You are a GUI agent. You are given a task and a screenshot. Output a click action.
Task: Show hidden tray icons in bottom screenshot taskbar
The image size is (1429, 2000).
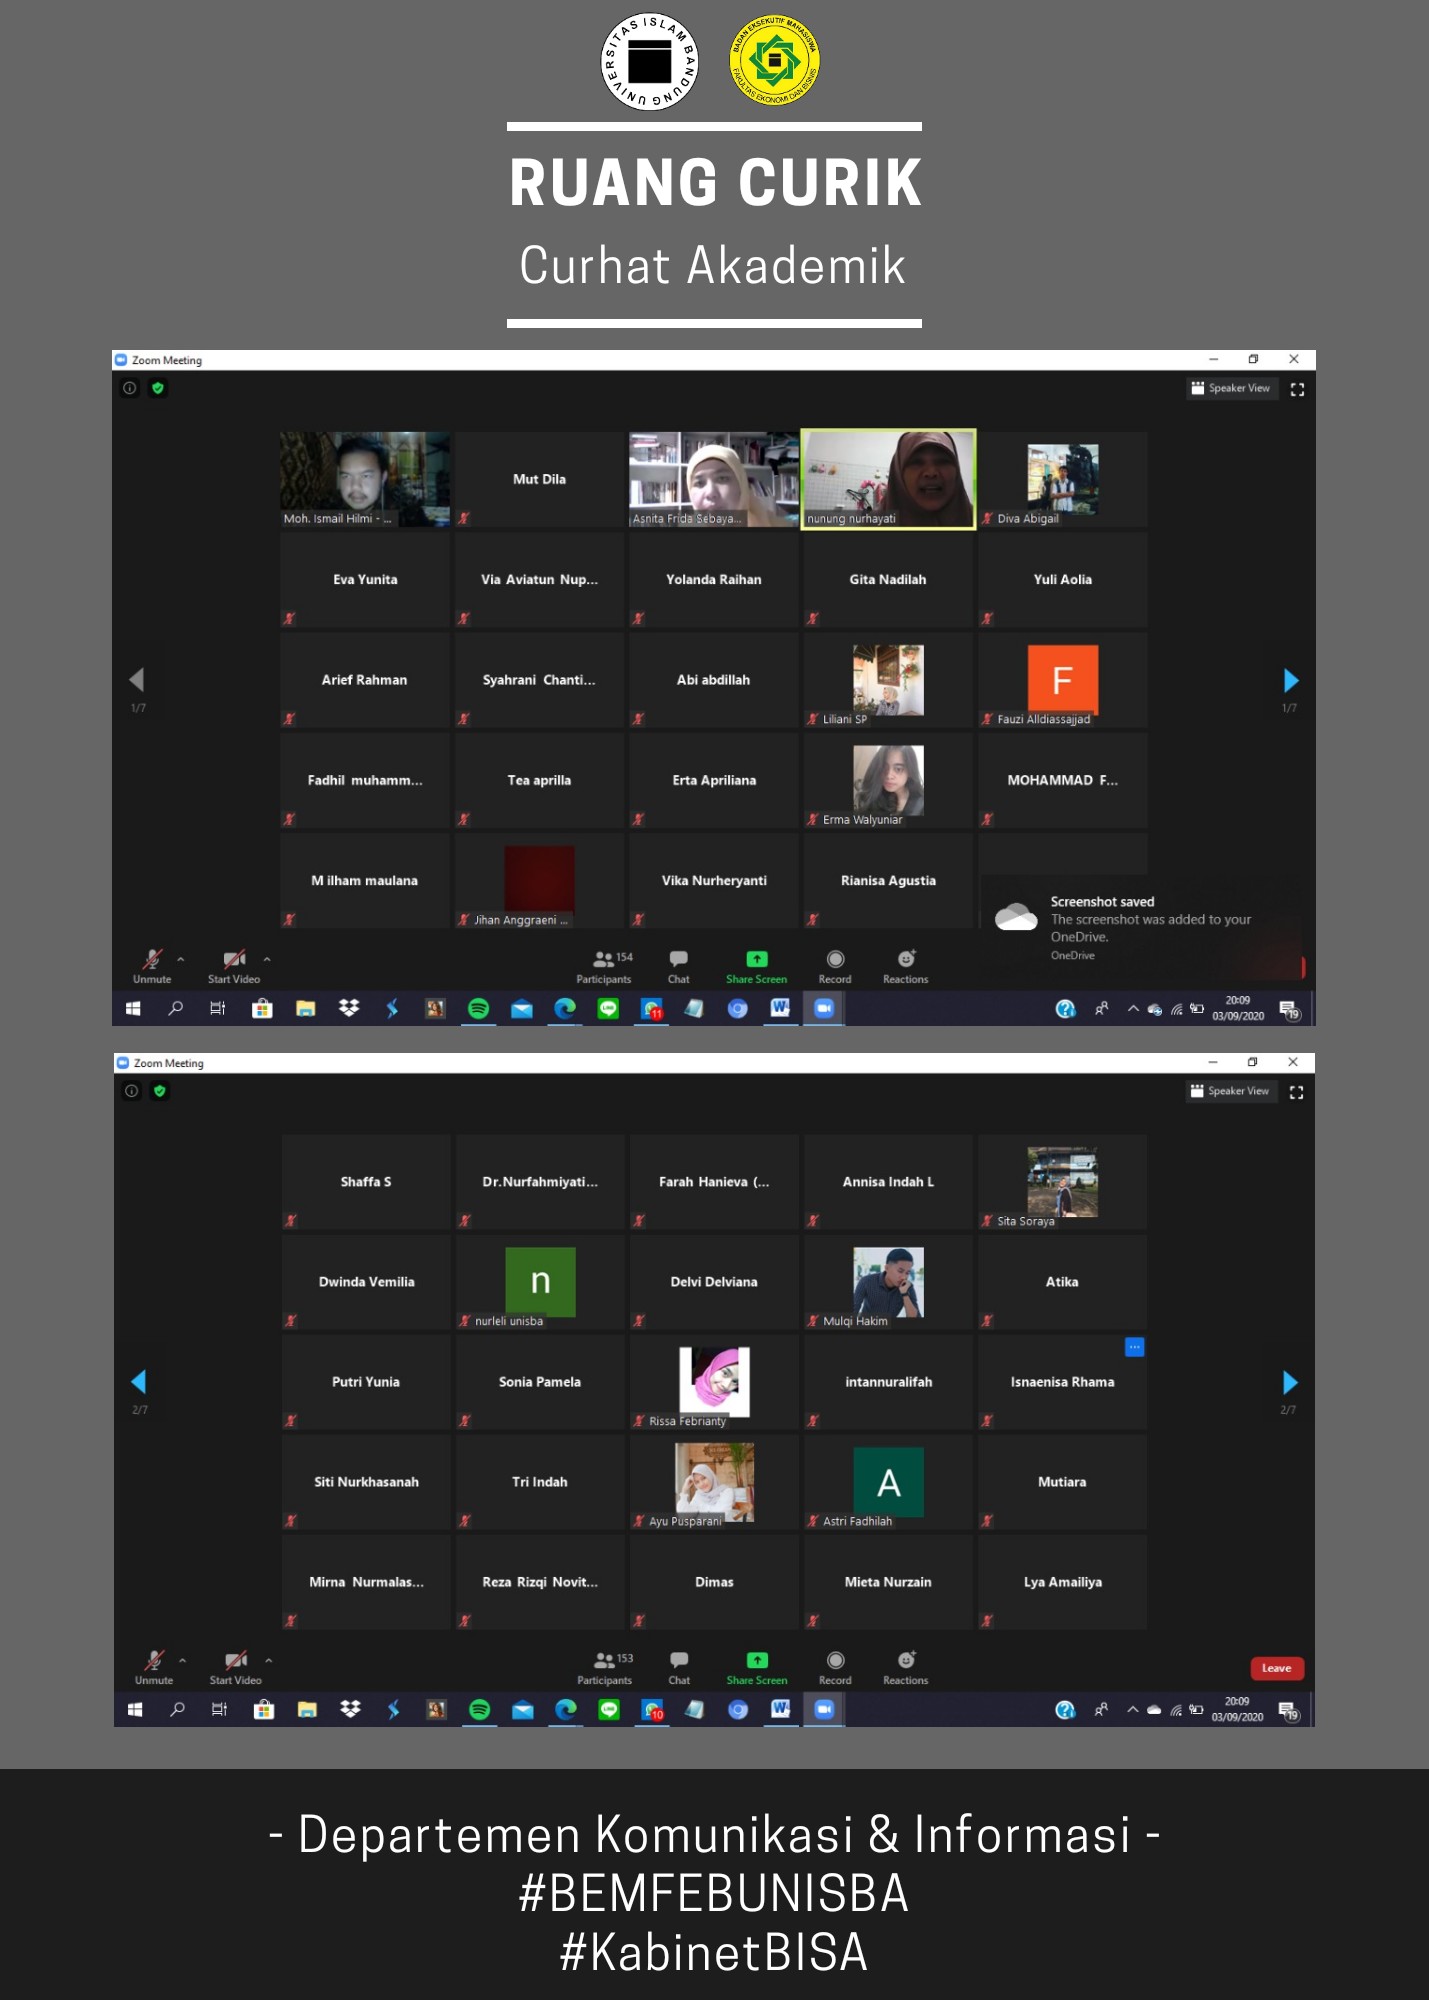click(x=1133, y=1710)
